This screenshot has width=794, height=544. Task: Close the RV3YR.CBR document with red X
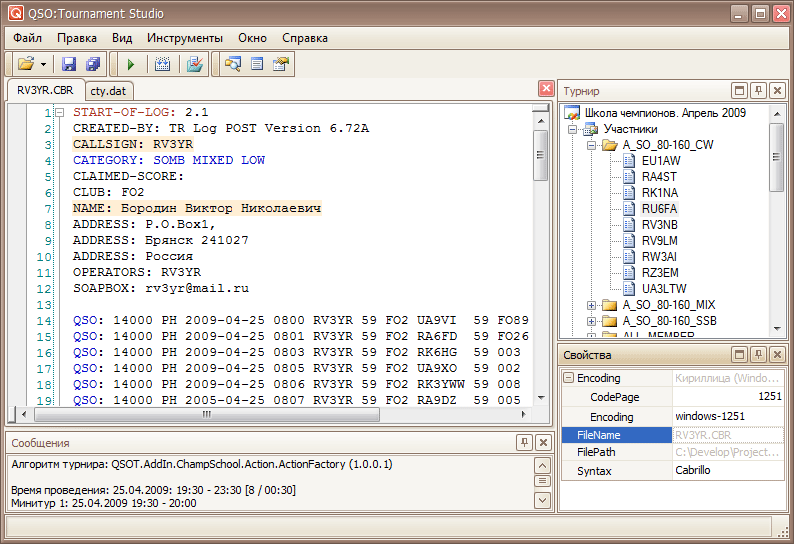point(546,88)
